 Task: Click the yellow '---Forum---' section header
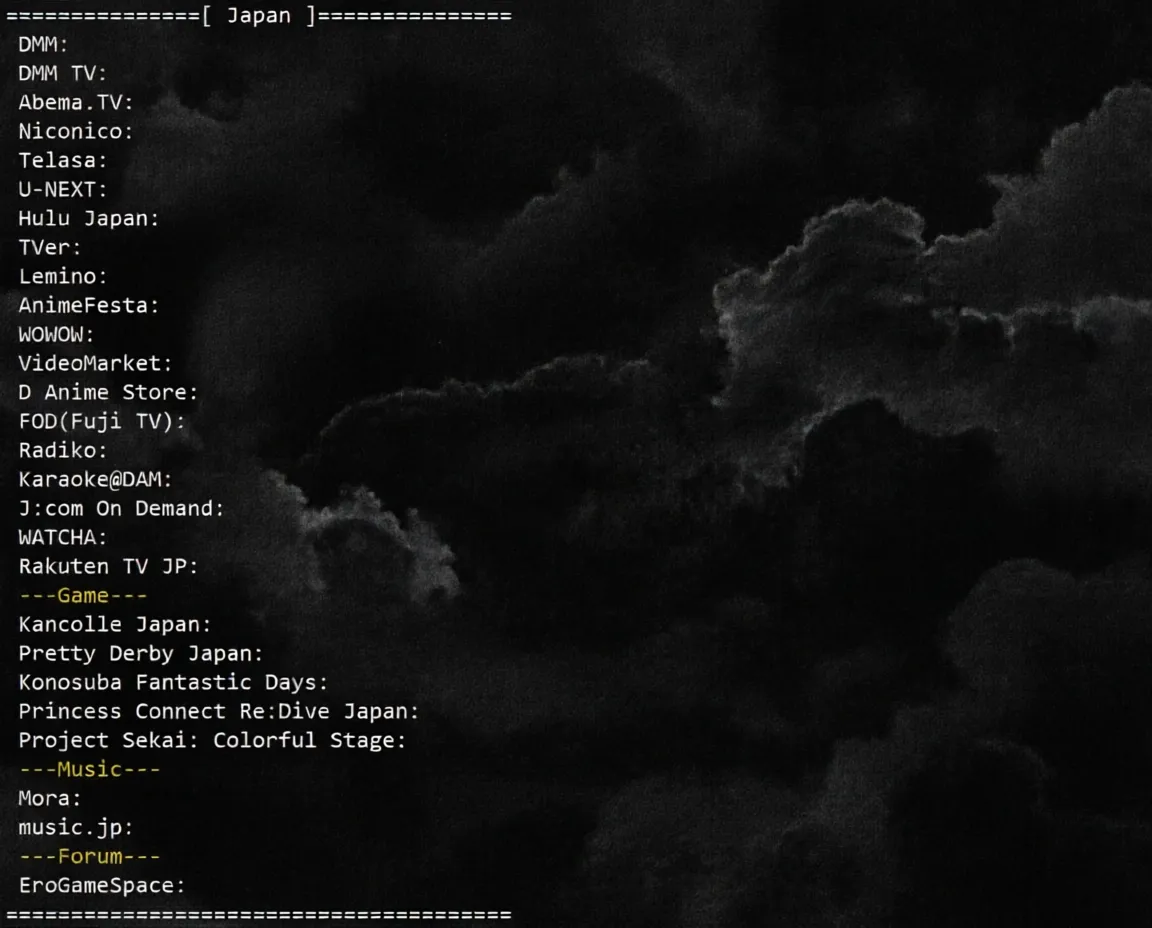pos(89,857)
